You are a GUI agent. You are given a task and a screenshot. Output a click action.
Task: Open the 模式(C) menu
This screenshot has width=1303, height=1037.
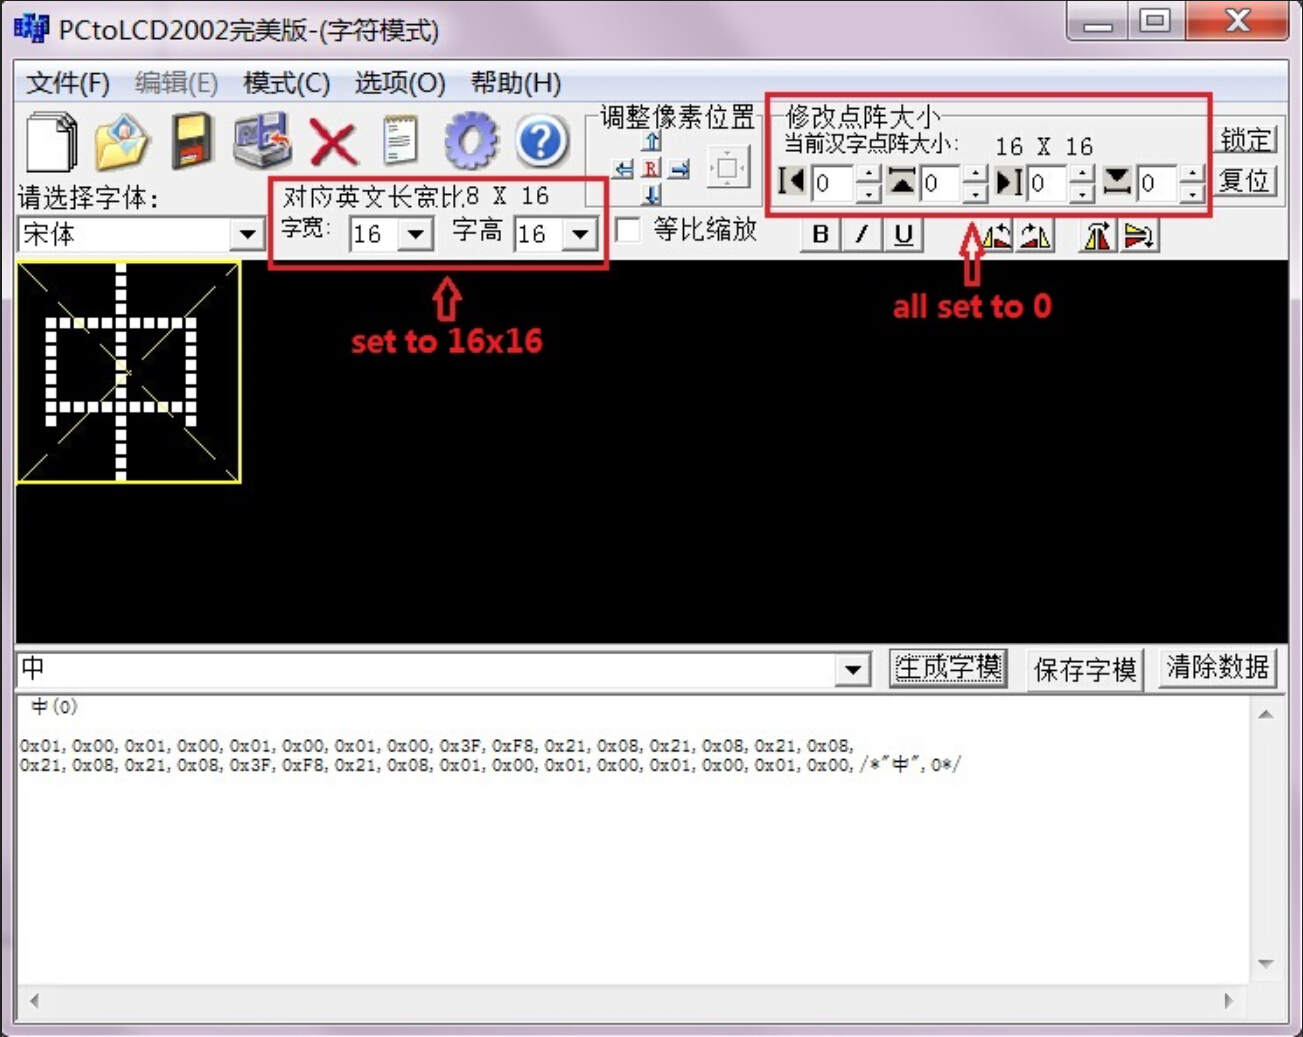tap(286, 83)
